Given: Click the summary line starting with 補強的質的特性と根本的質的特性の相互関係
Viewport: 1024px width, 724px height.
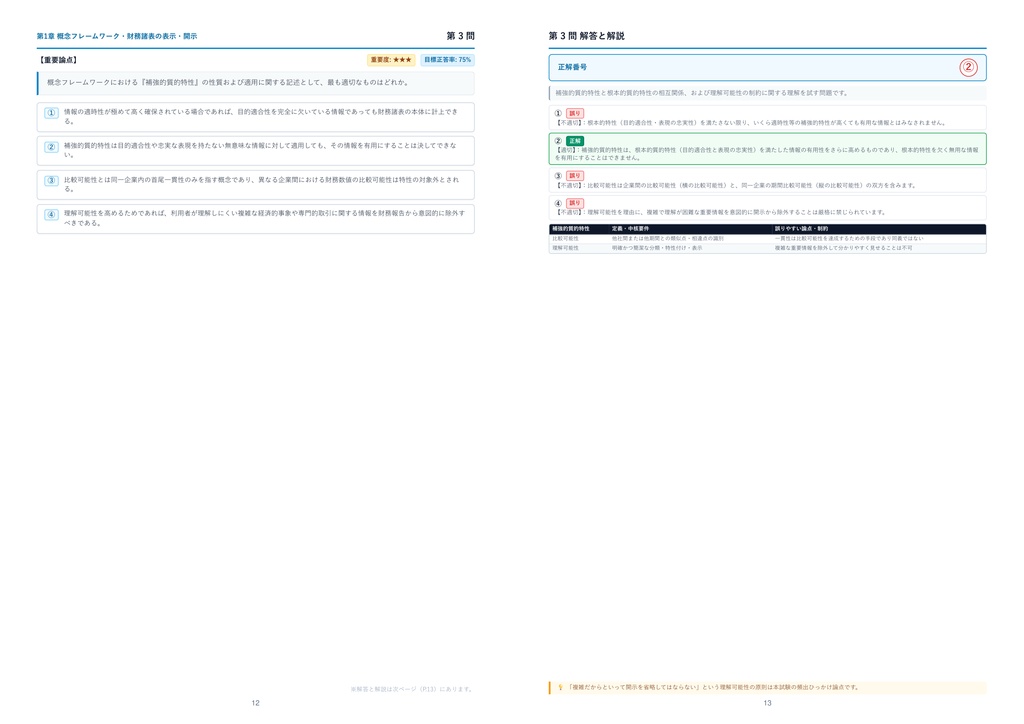Looking at the screenshot, I should (701, 93).
